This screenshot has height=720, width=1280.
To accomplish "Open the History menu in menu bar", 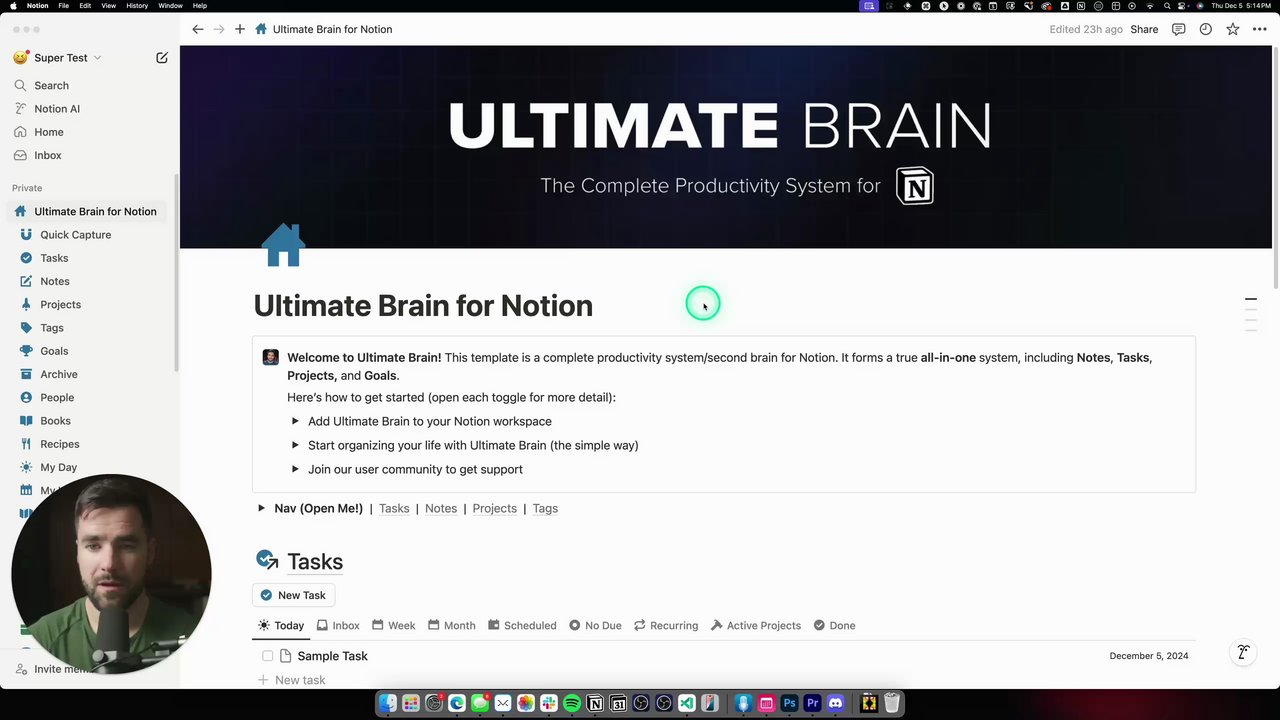I will [x=138, y=6].
